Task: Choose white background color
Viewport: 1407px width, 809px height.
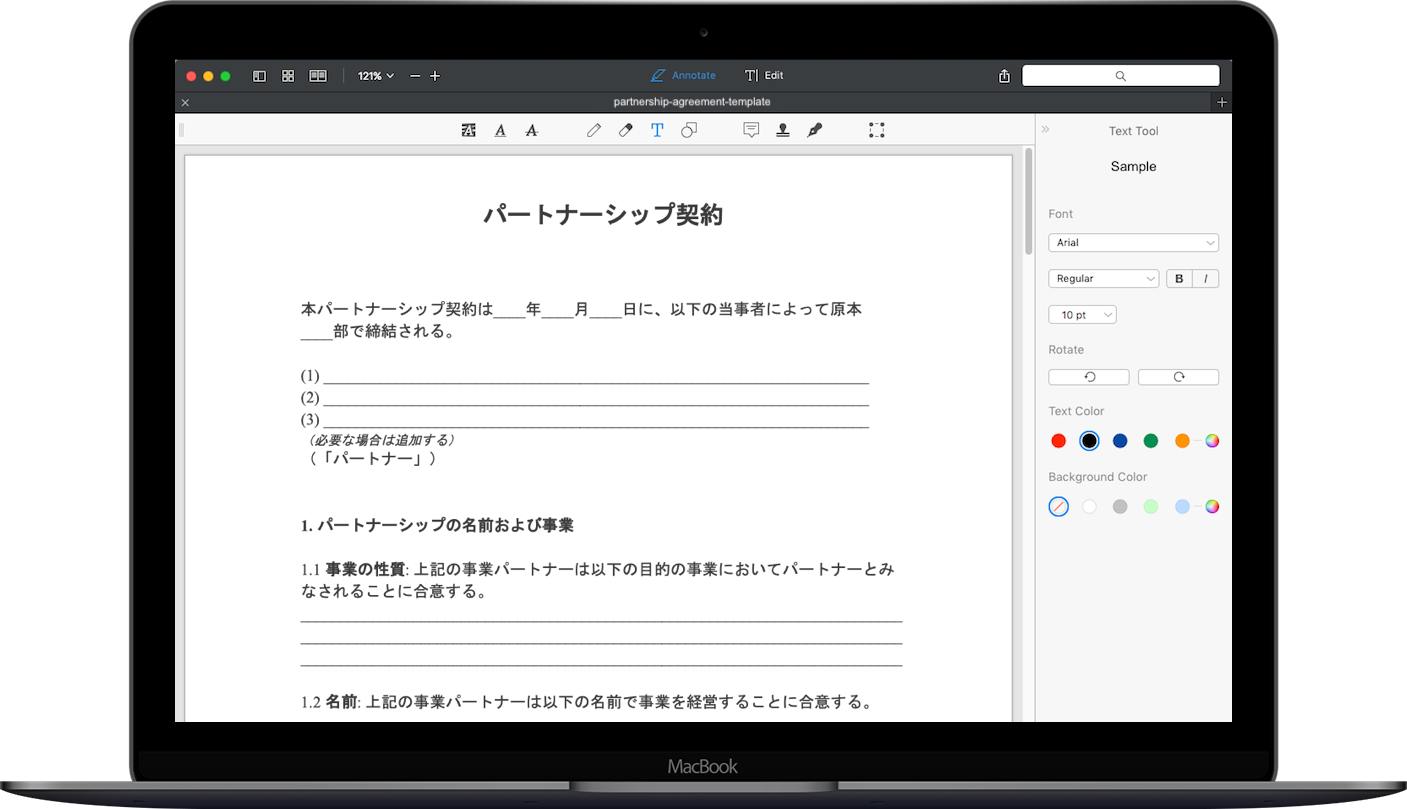Action: pyautogui.click(x=1089, y=507)
